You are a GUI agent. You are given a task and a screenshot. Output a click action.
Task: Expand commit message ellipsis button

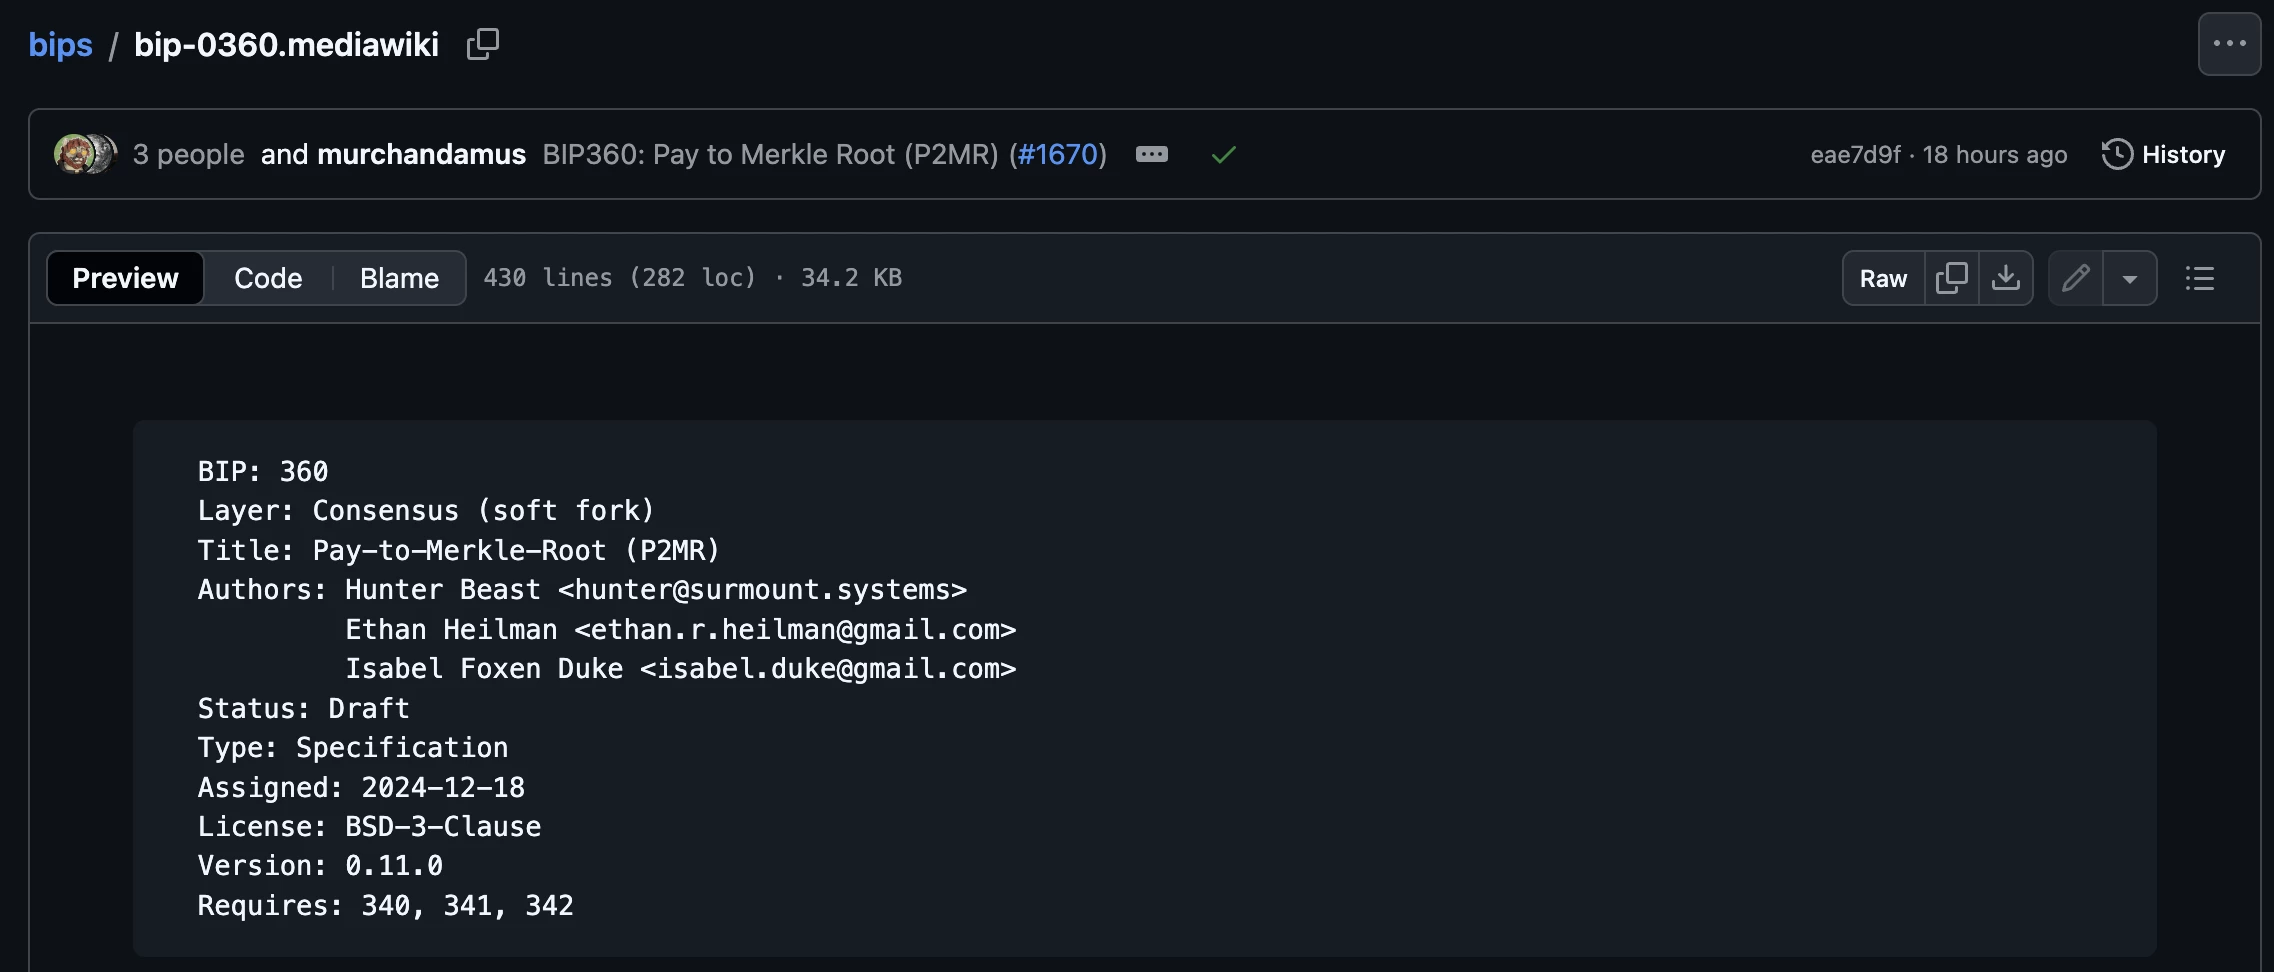click(x=1151, y=154)
